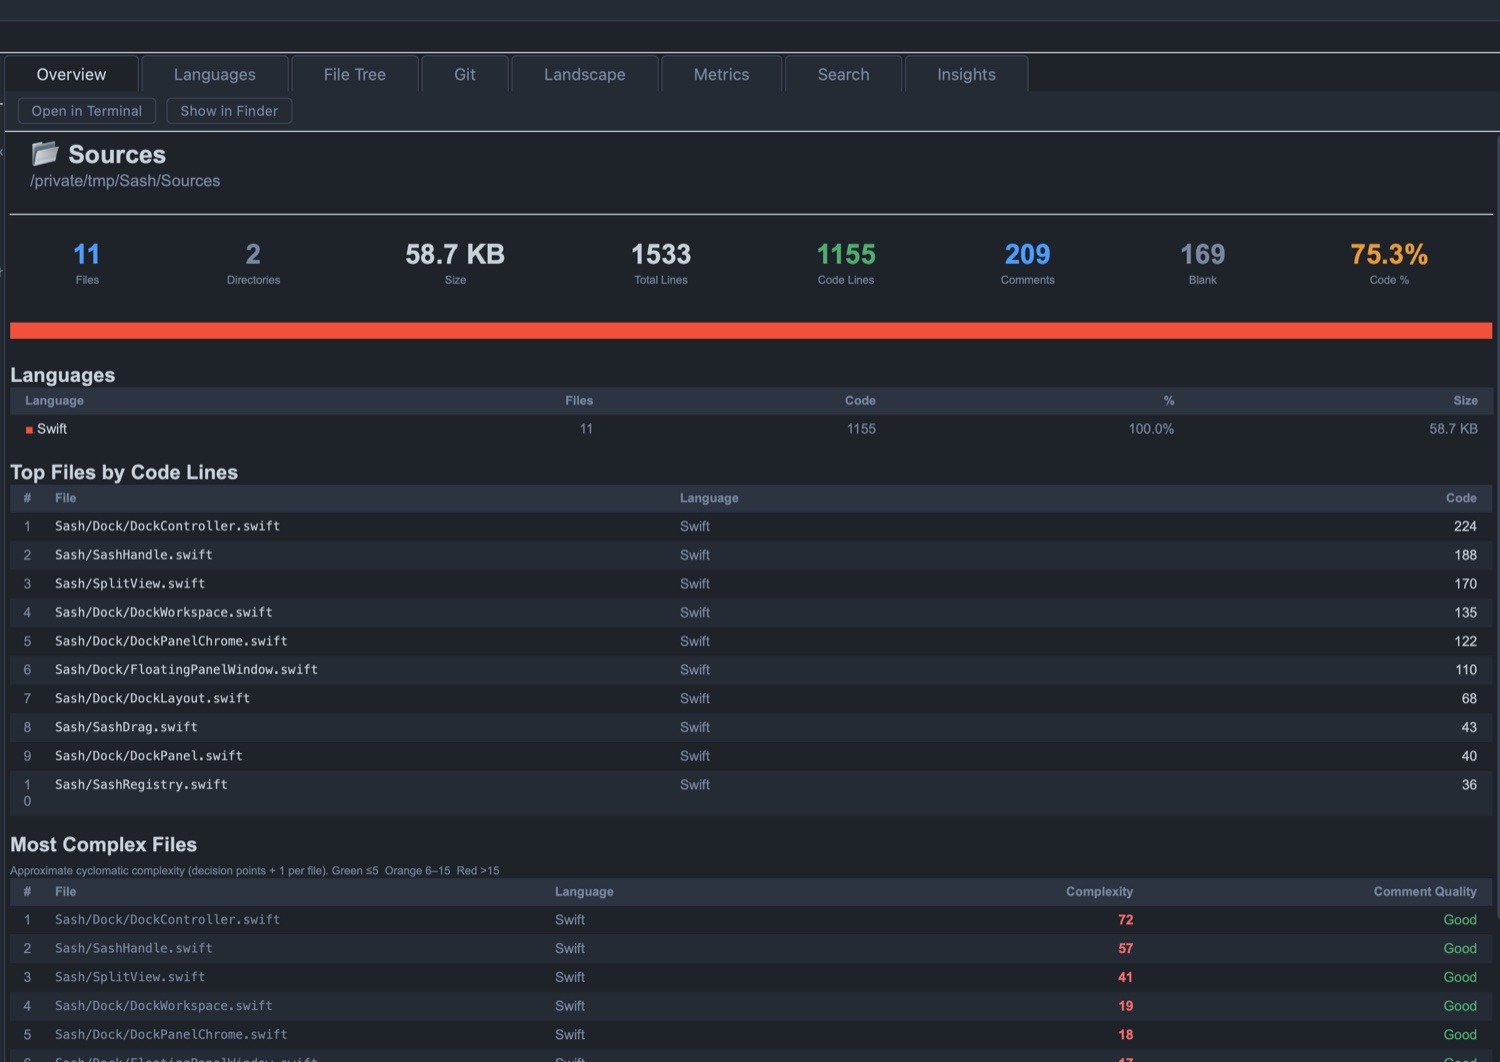Select DockWorkspace.swift in Top Files table
1500x1062 pixels.
pos(751,613)
